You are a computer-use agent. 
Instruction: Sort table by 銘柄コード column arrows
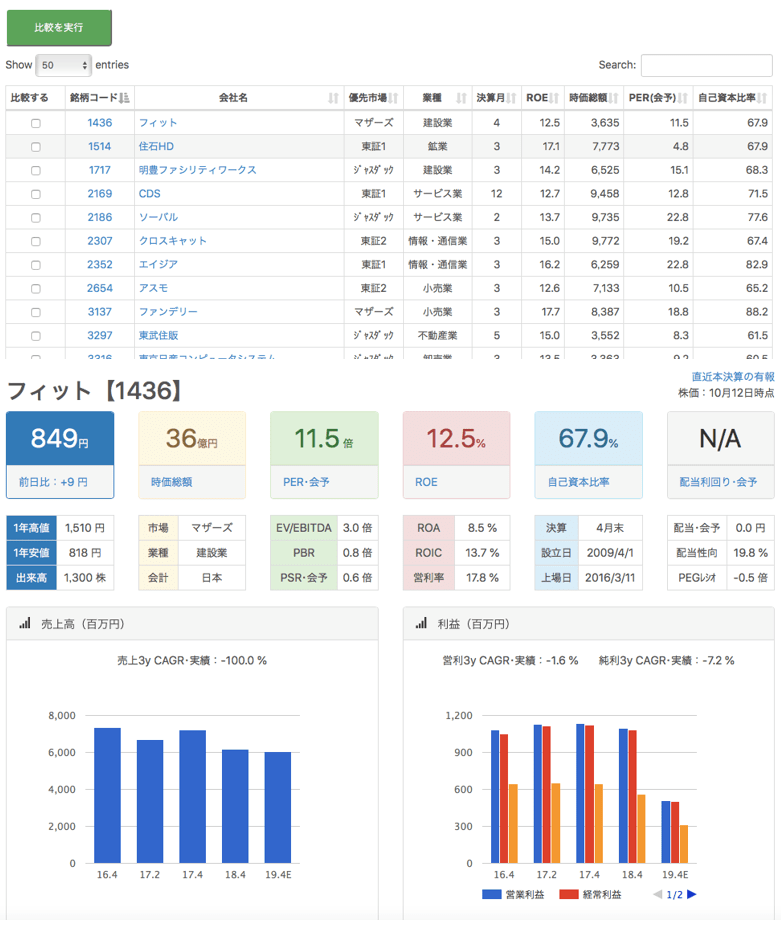point(124,98)
